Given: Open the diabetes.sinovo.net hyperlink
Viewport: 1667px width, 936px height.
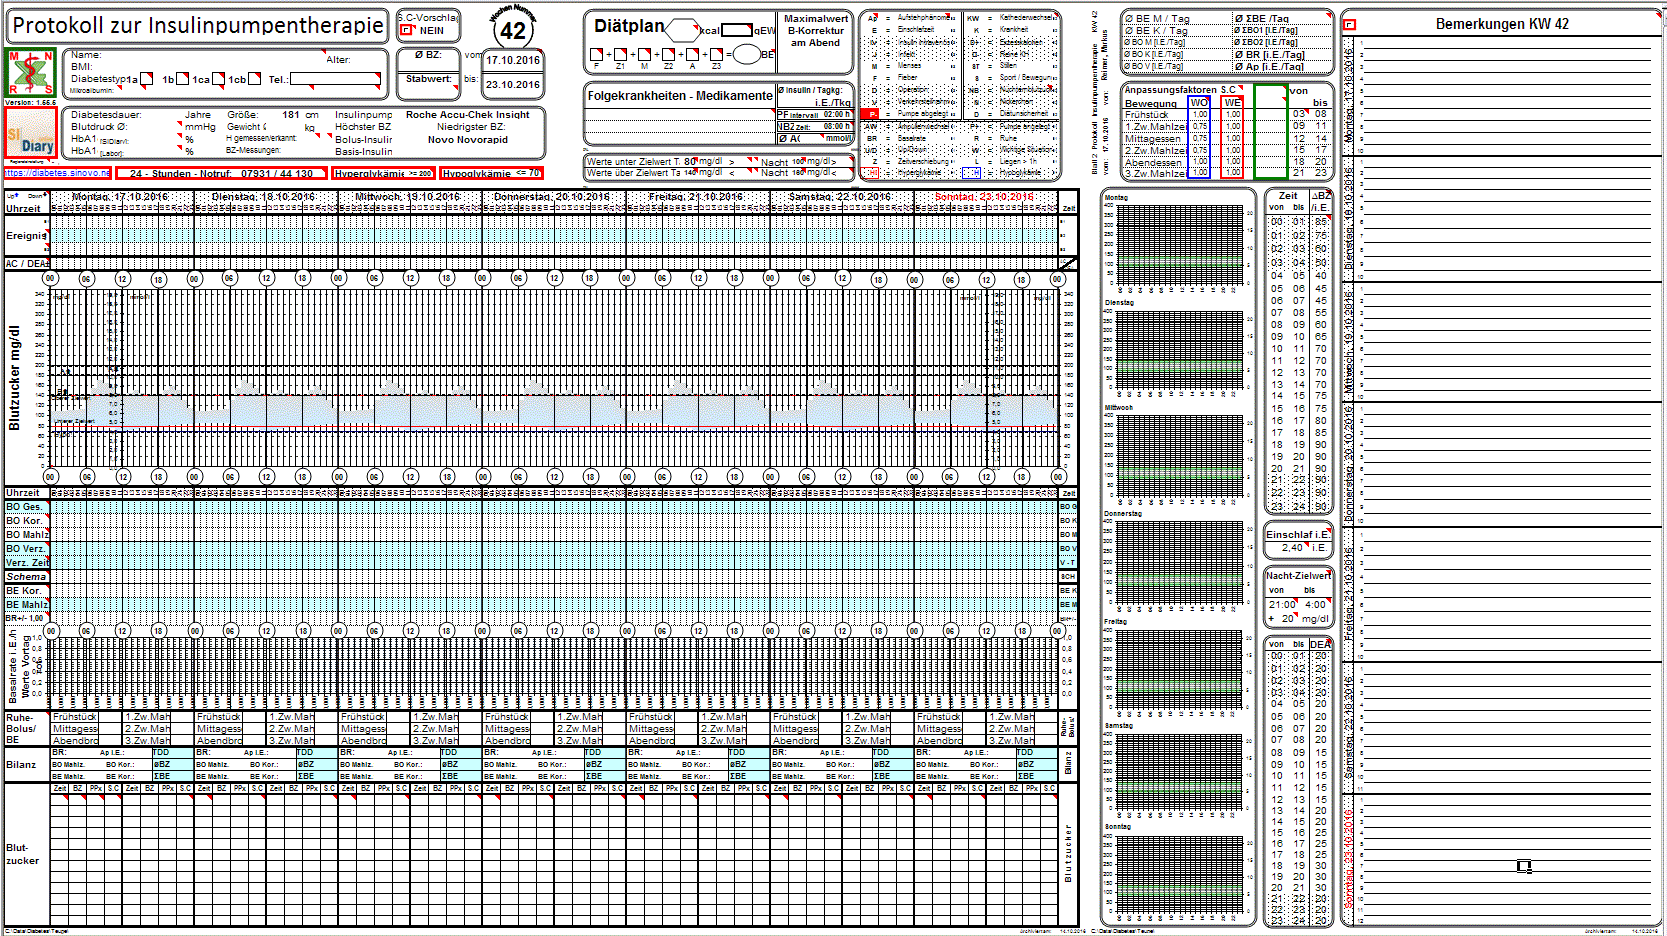Looking at the screenshot, I should (57, 173).
